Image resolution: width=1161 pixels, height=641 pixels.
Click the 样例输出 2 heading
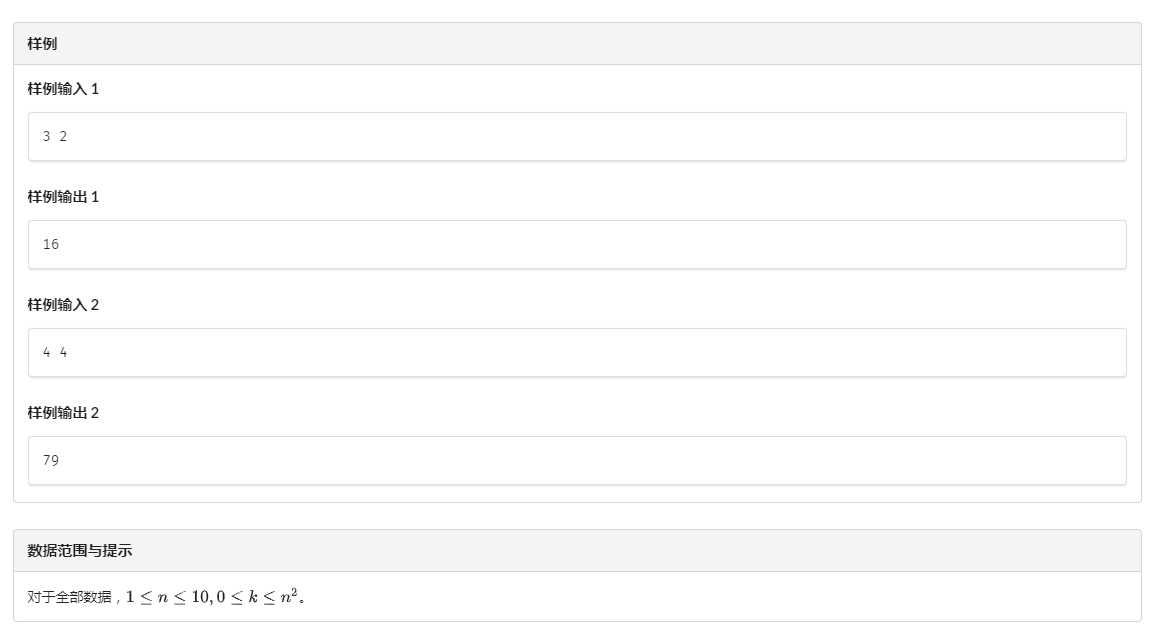63,413
